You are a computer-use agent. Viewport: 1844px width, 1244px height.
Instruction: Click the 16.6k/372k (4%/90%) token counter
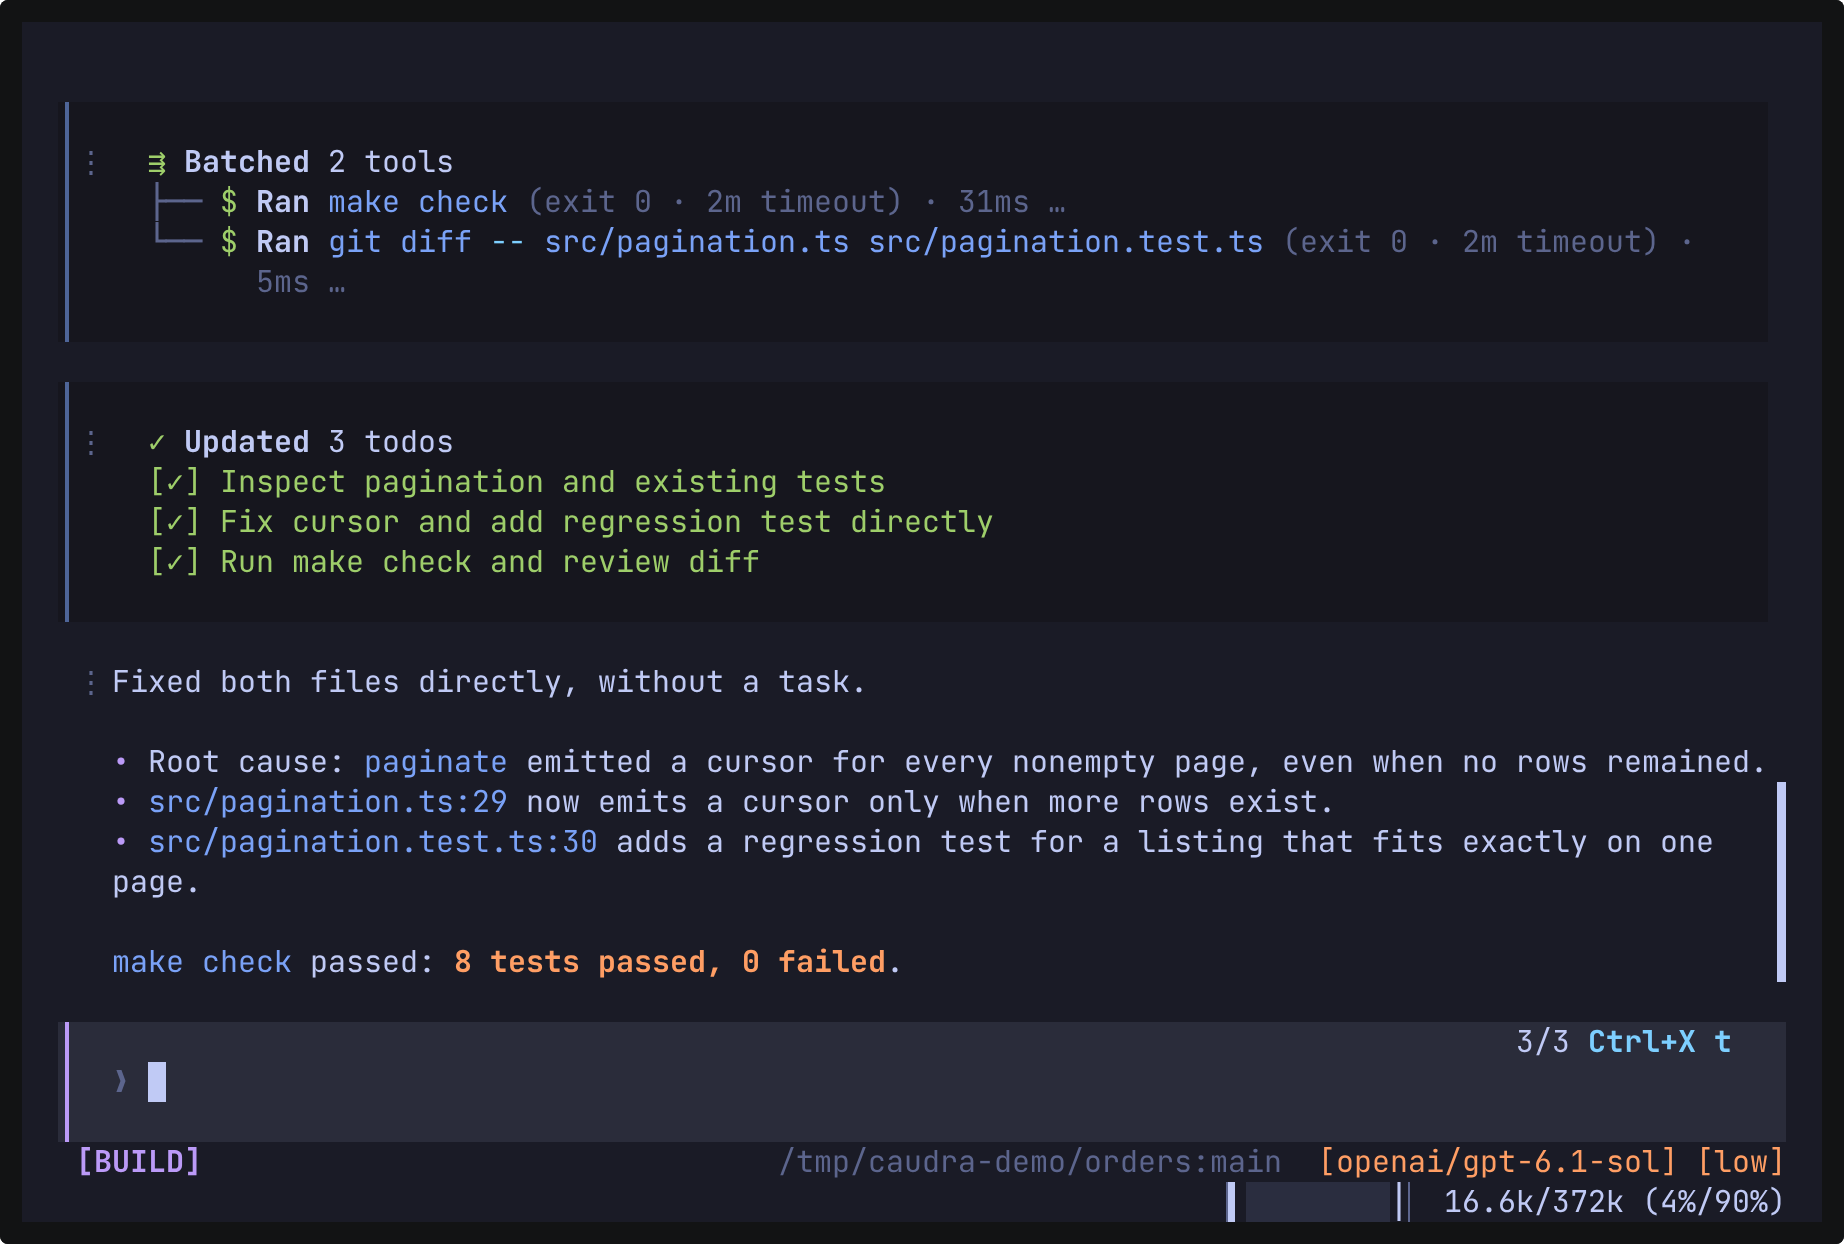(x=1614, y=1202)
